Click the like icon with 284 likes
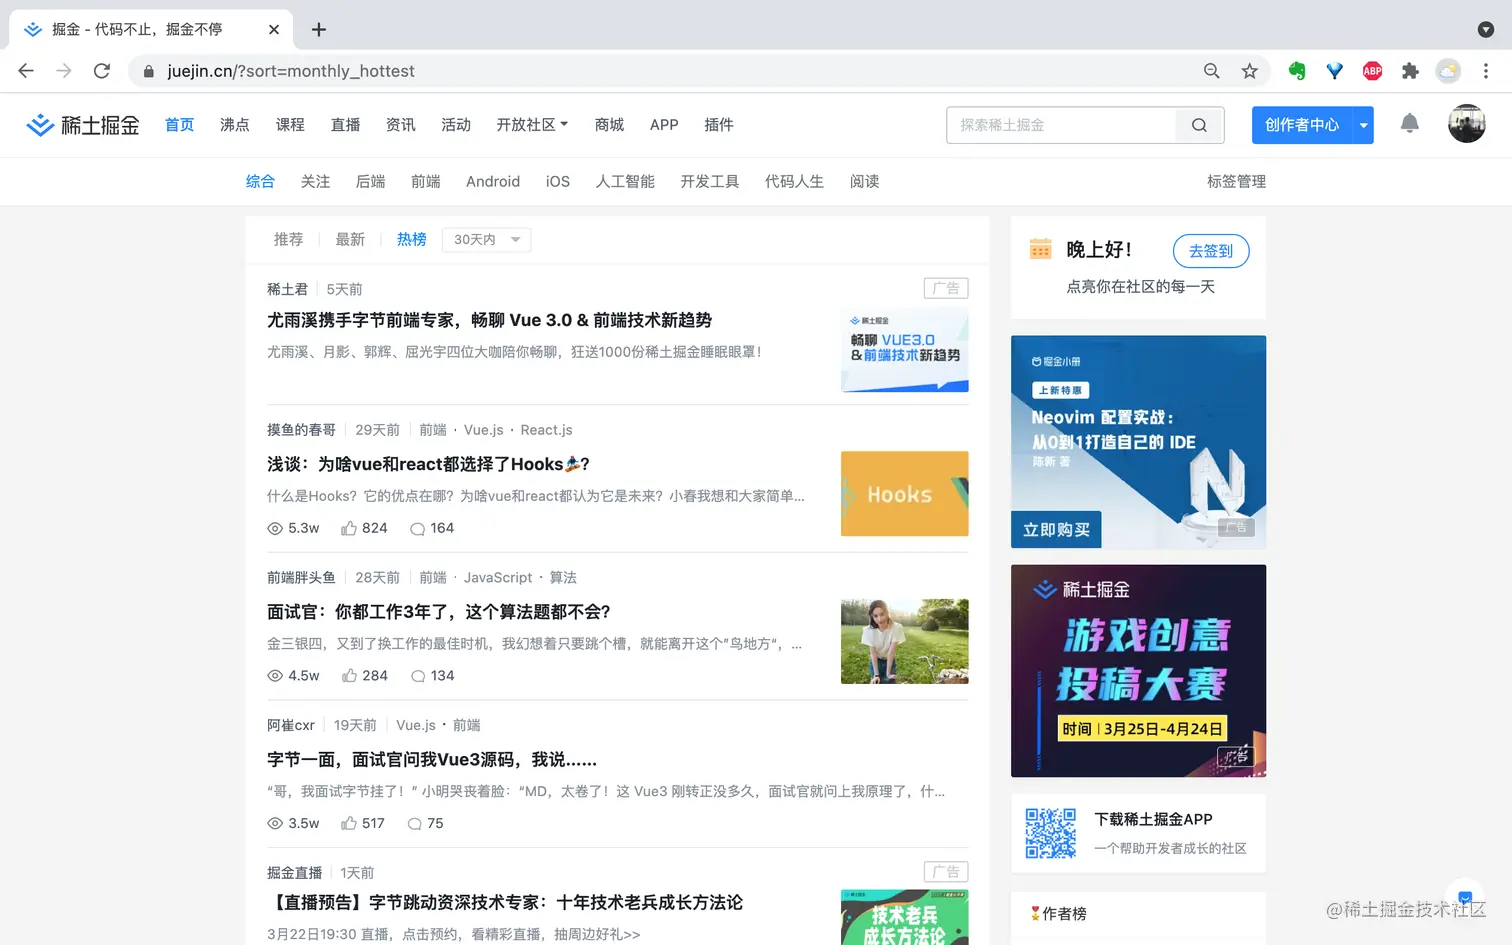1512x945 pixels. (349, 676)
